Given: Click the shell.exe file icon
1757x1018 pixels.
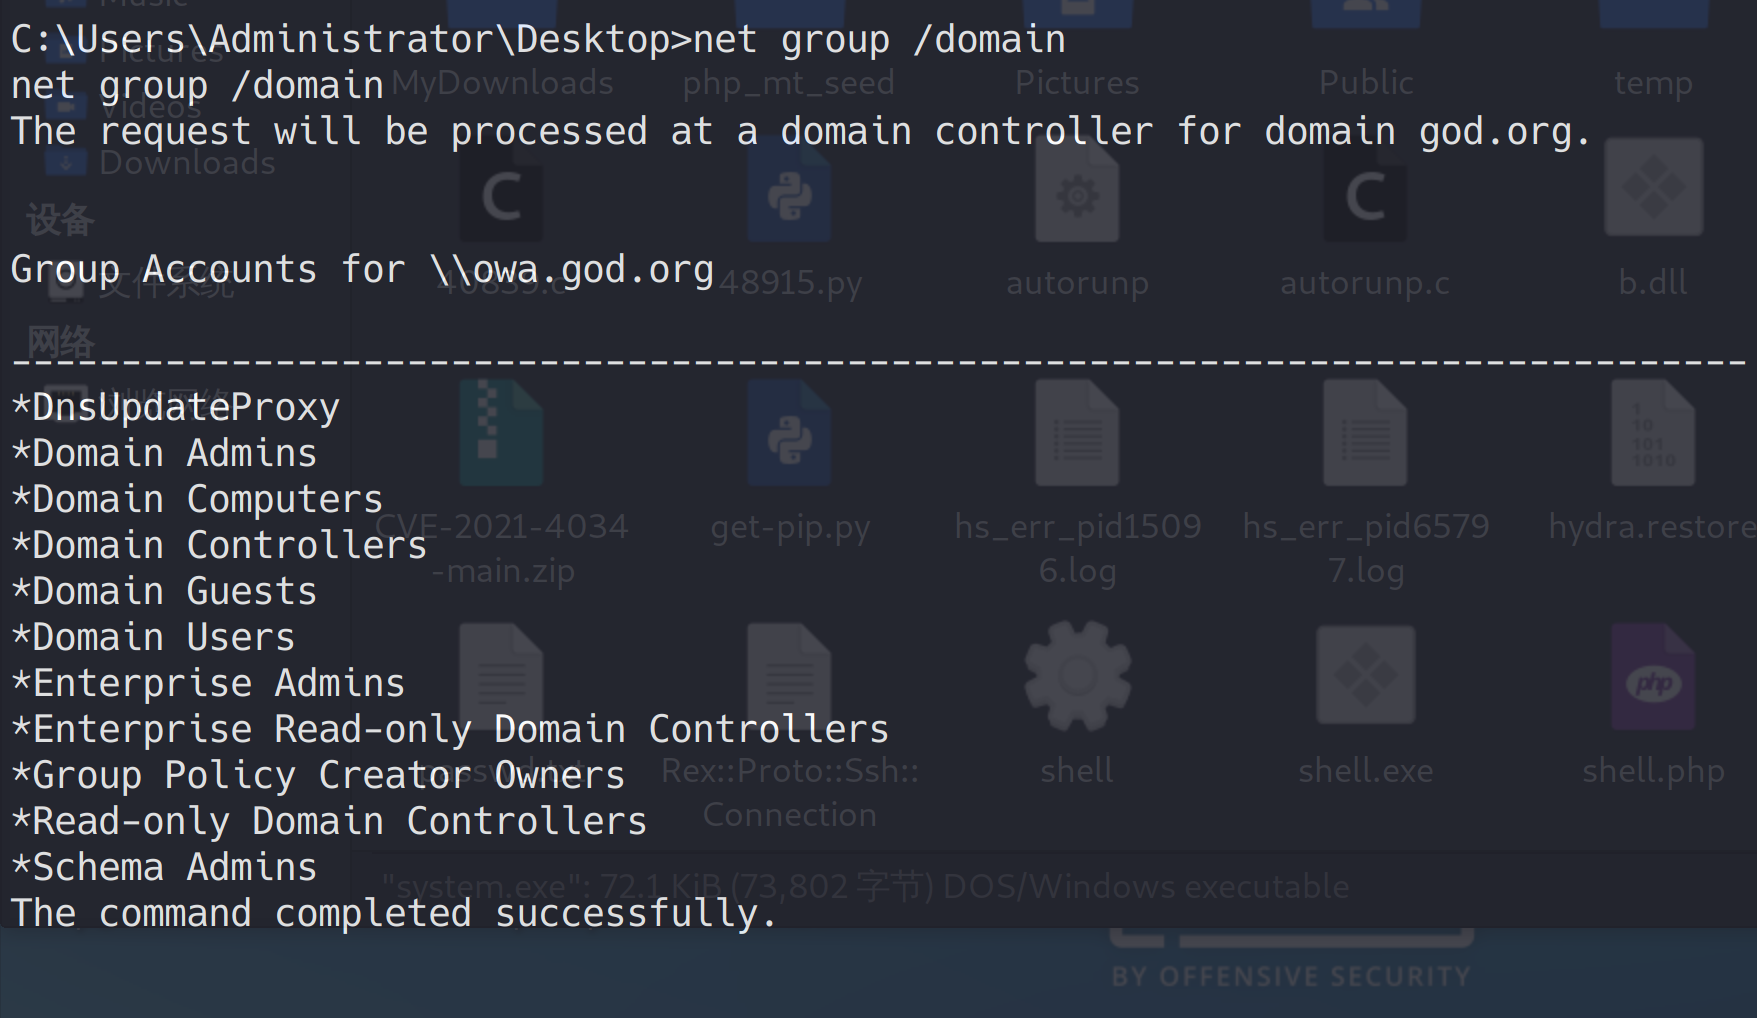Looking at the screenshot, I should coord(1365,676).
